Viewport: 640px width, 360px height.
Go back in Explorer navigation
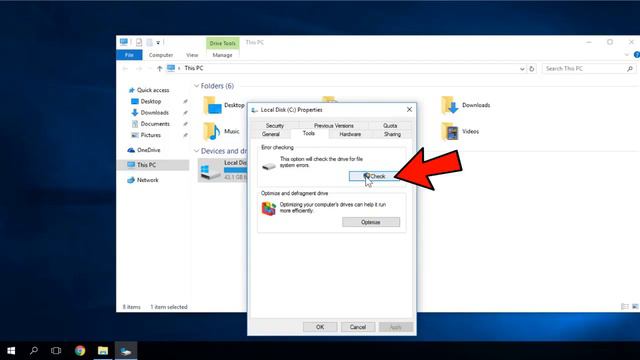125,69
